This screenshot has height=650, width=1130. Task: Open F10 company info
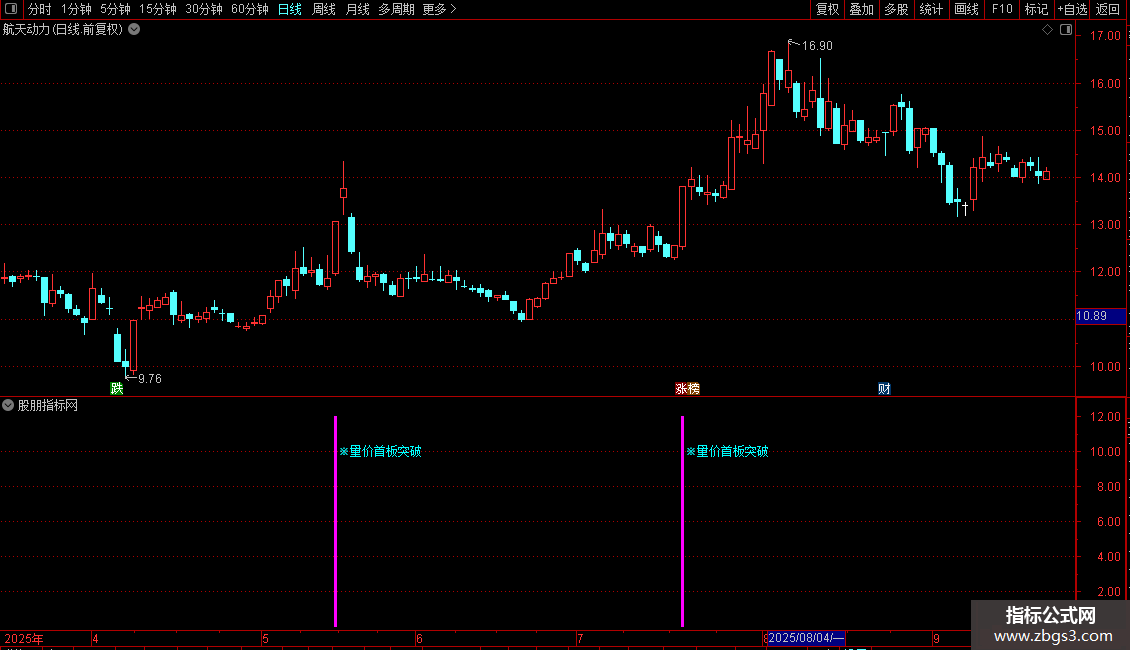click(x=1002, y=9)
